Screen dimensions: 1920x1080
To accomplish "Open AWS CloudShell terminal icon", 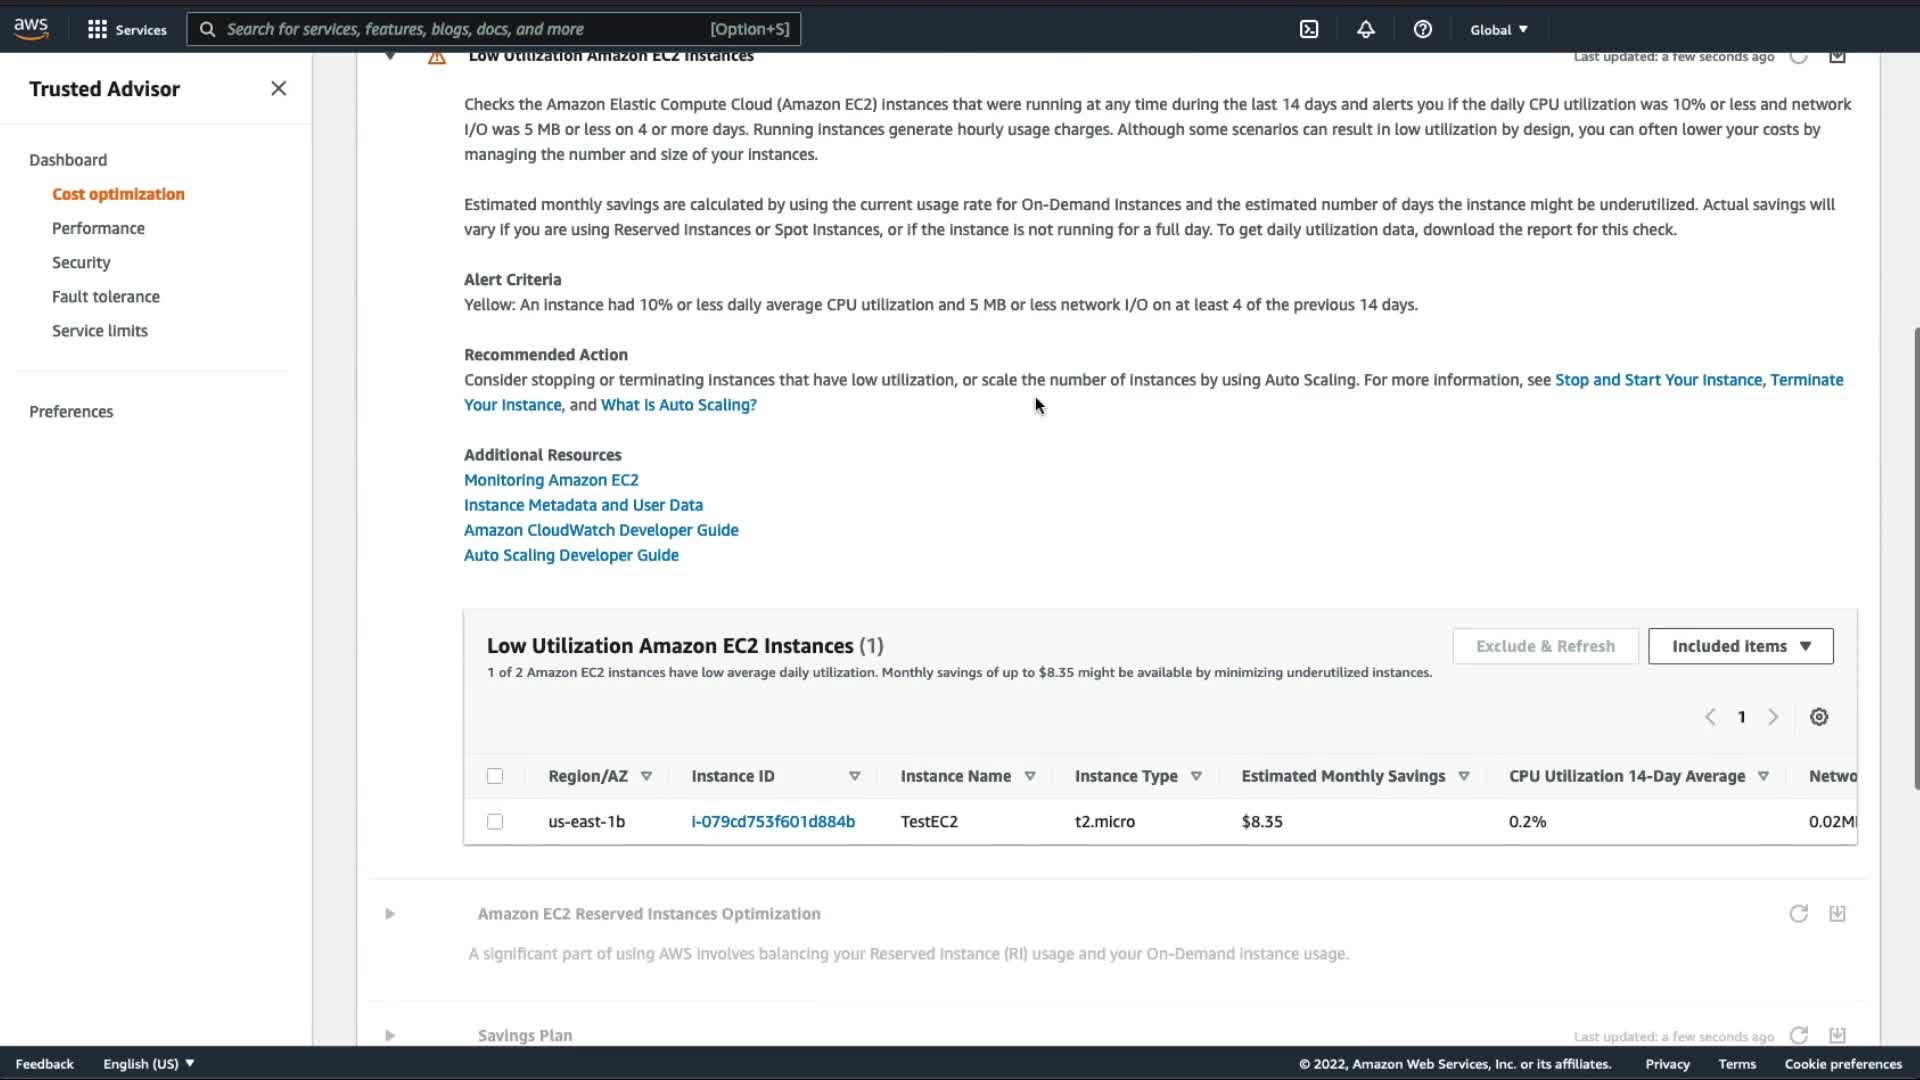I will [x=1309, y=29].
